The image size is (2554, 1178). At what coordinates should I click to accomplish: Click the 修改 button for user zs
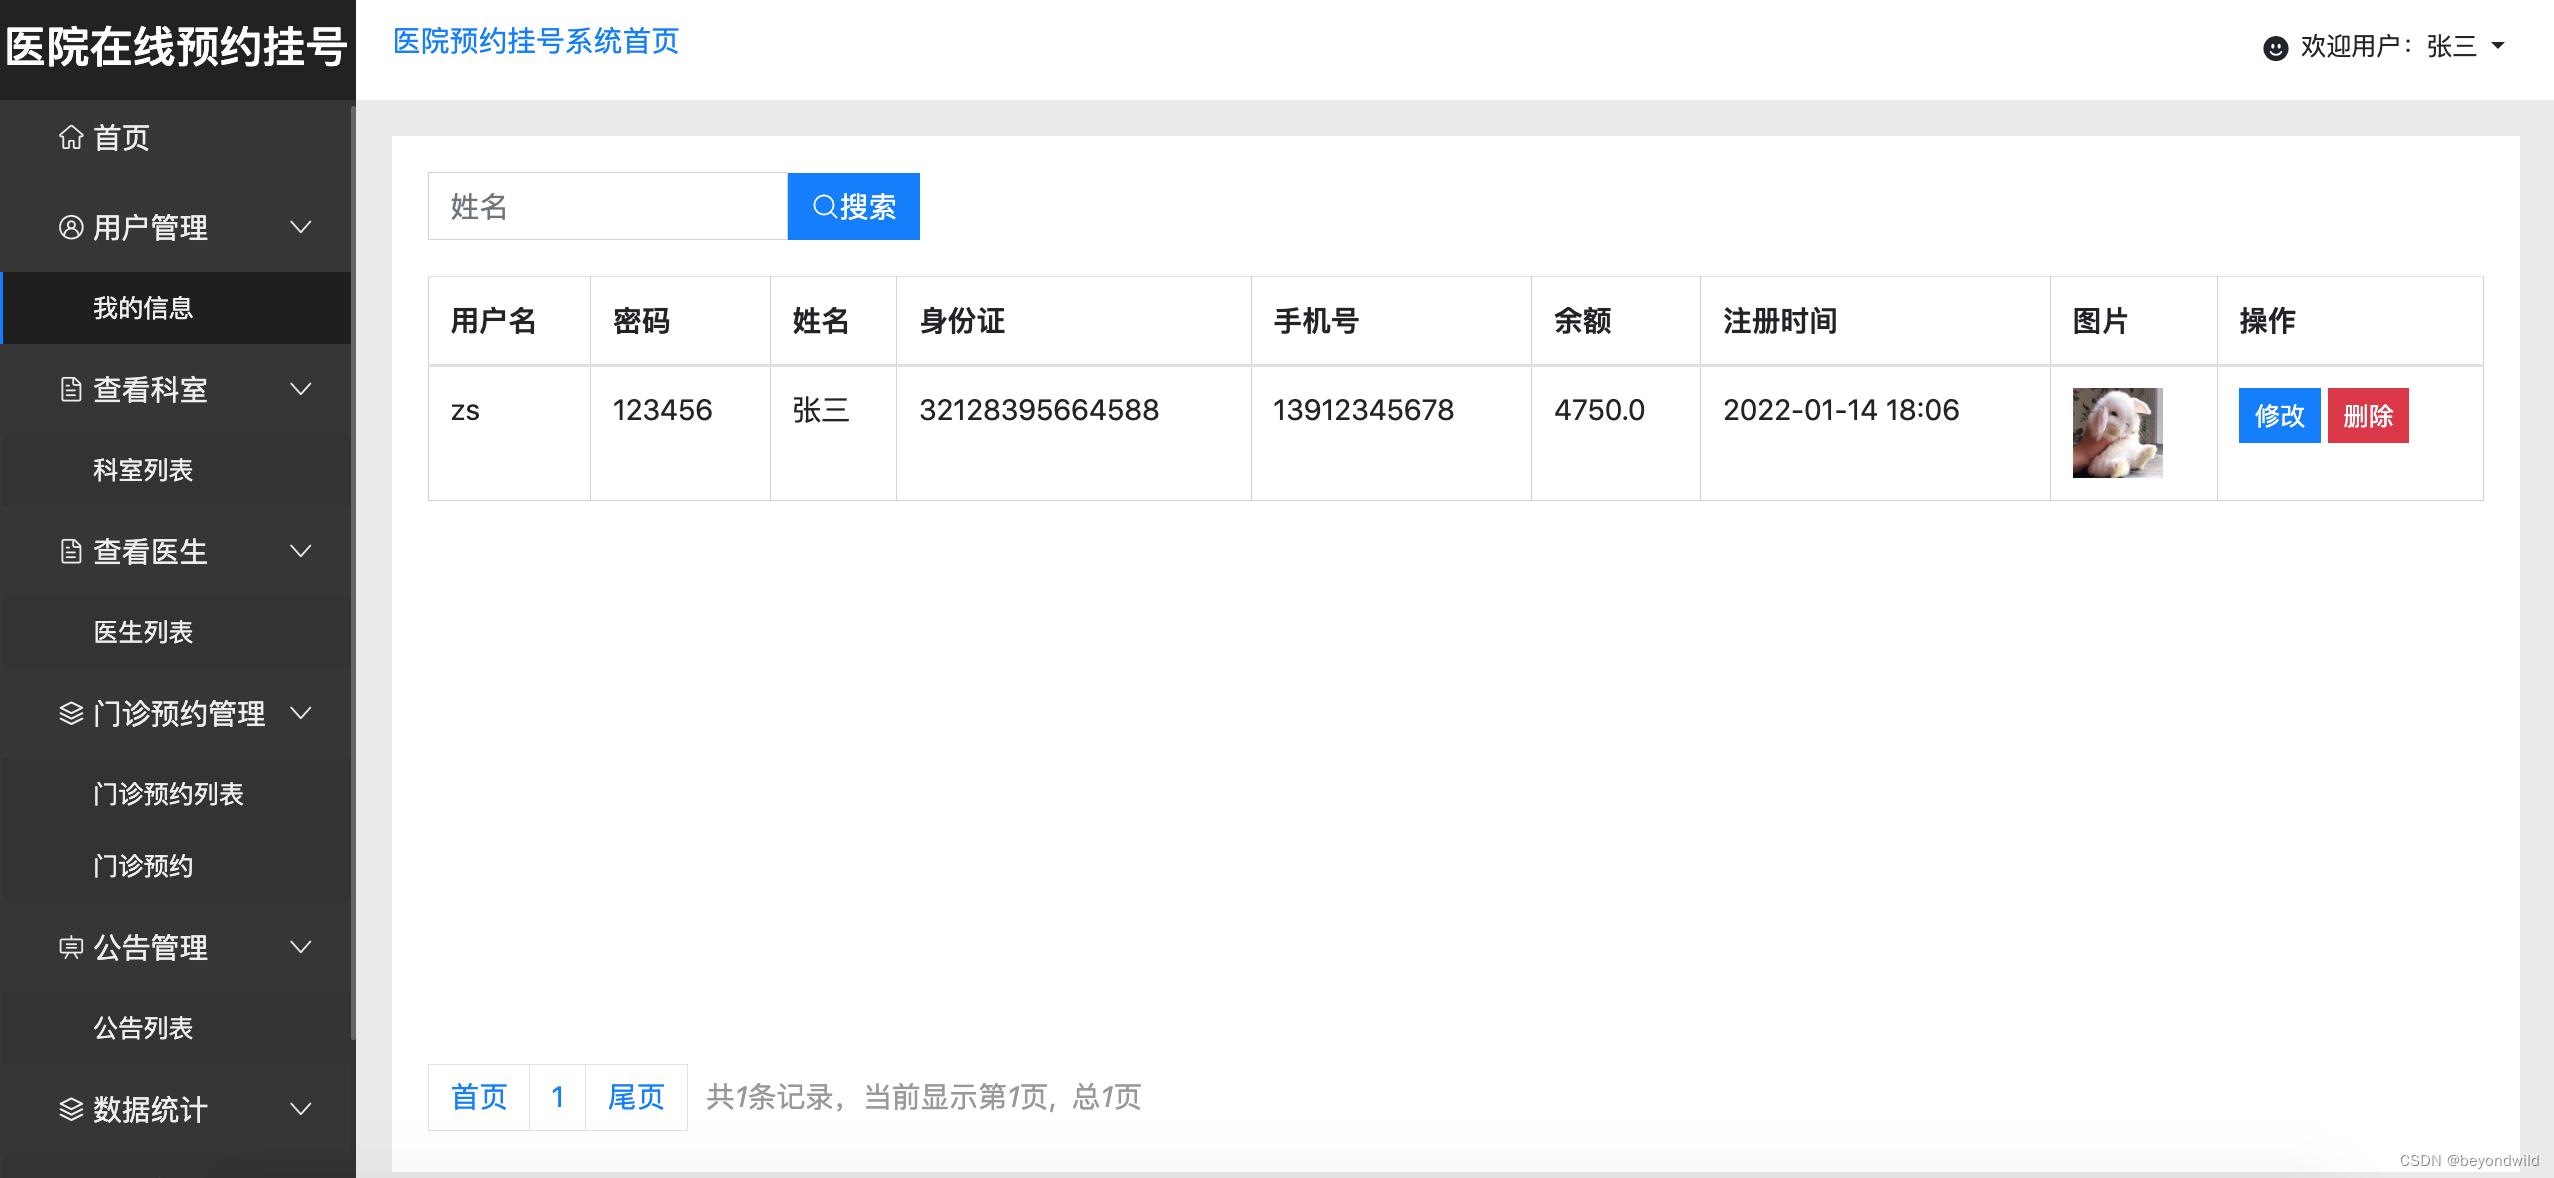tap(2279, 416)
